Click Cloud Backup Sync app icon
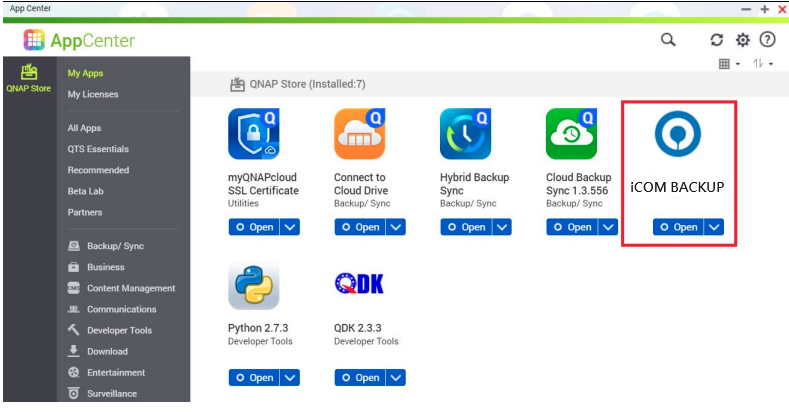This screenshot has width=789, height=412. 572,134
